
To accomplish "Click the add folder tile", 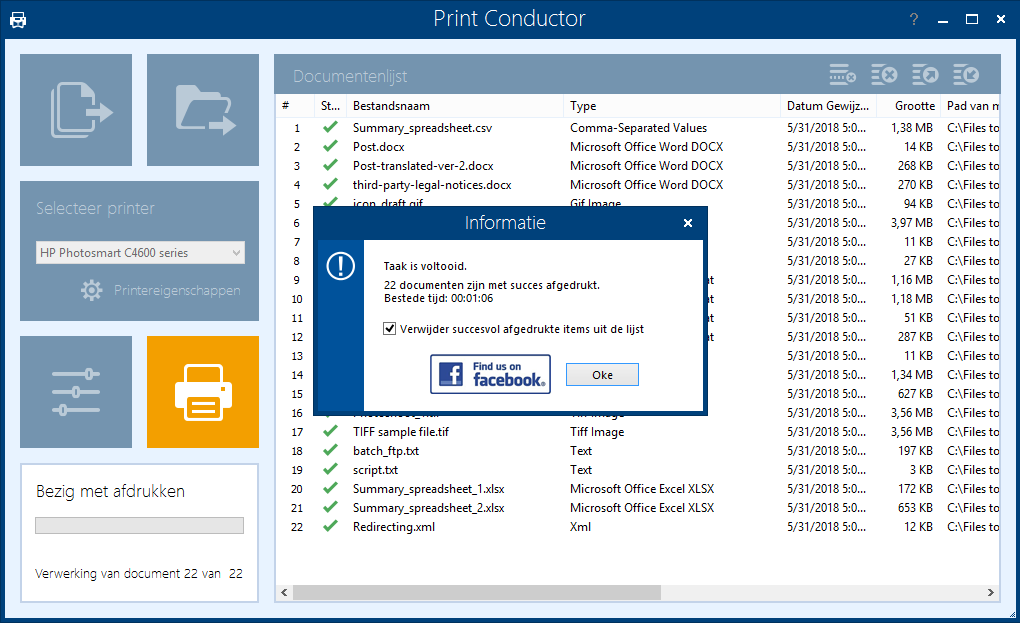I will coord(203,110).
